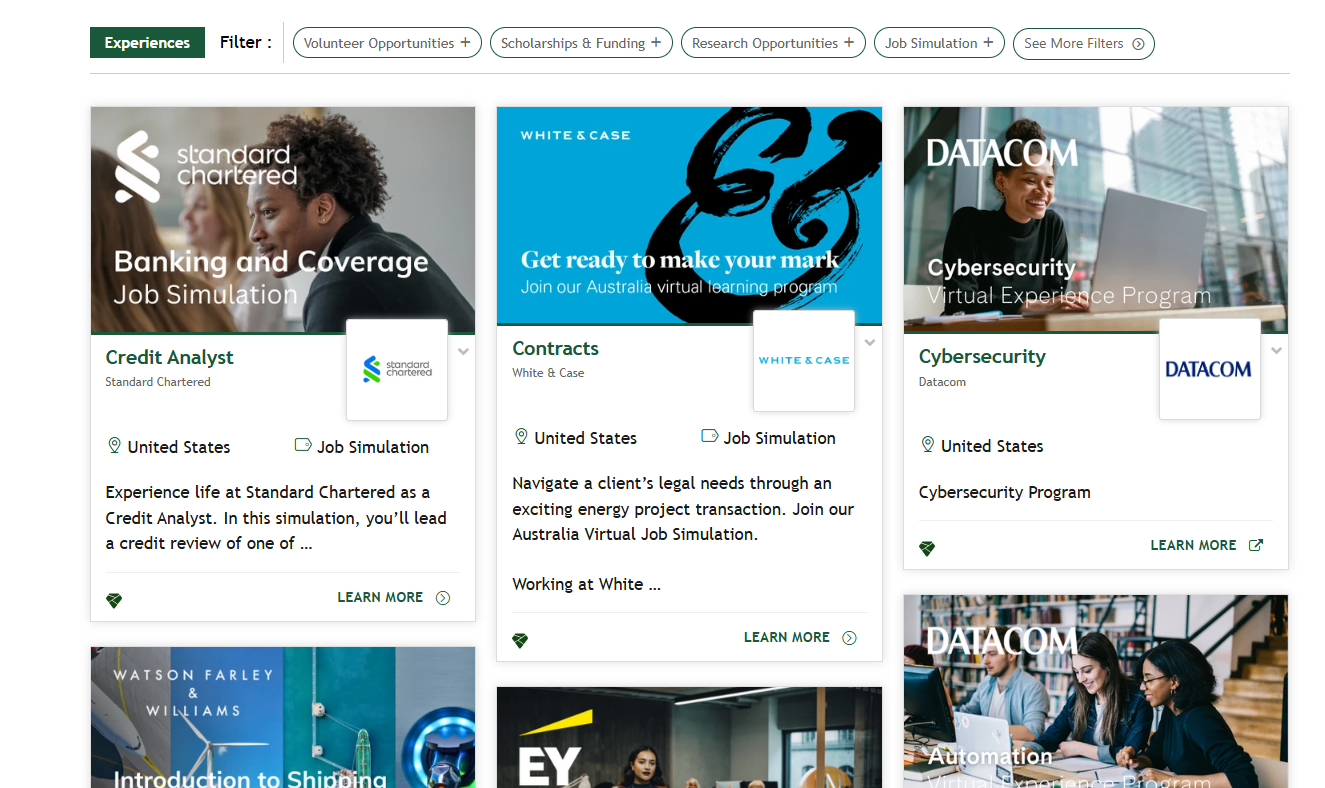Toggle the Volunteer Opportunities filter

click(387, 43)
